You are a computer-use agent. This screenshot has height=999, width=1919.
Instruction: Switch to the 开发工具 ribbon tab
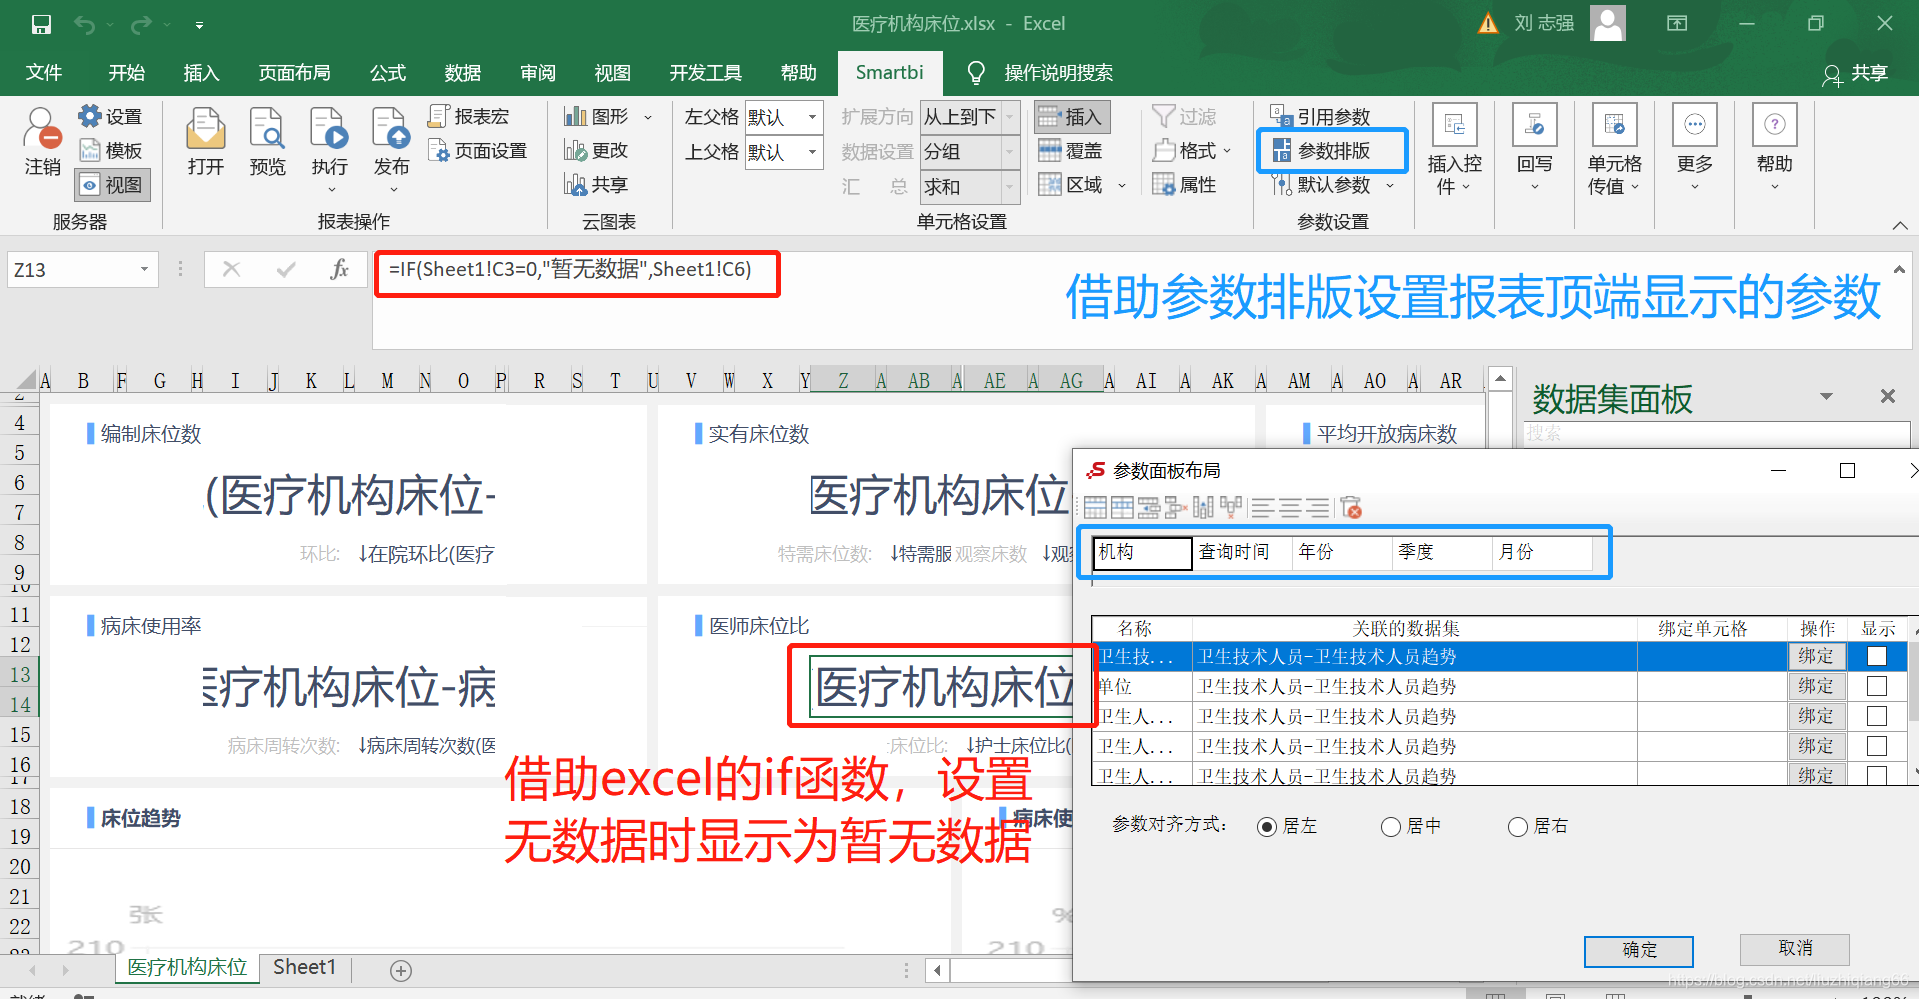click(706, 72)
